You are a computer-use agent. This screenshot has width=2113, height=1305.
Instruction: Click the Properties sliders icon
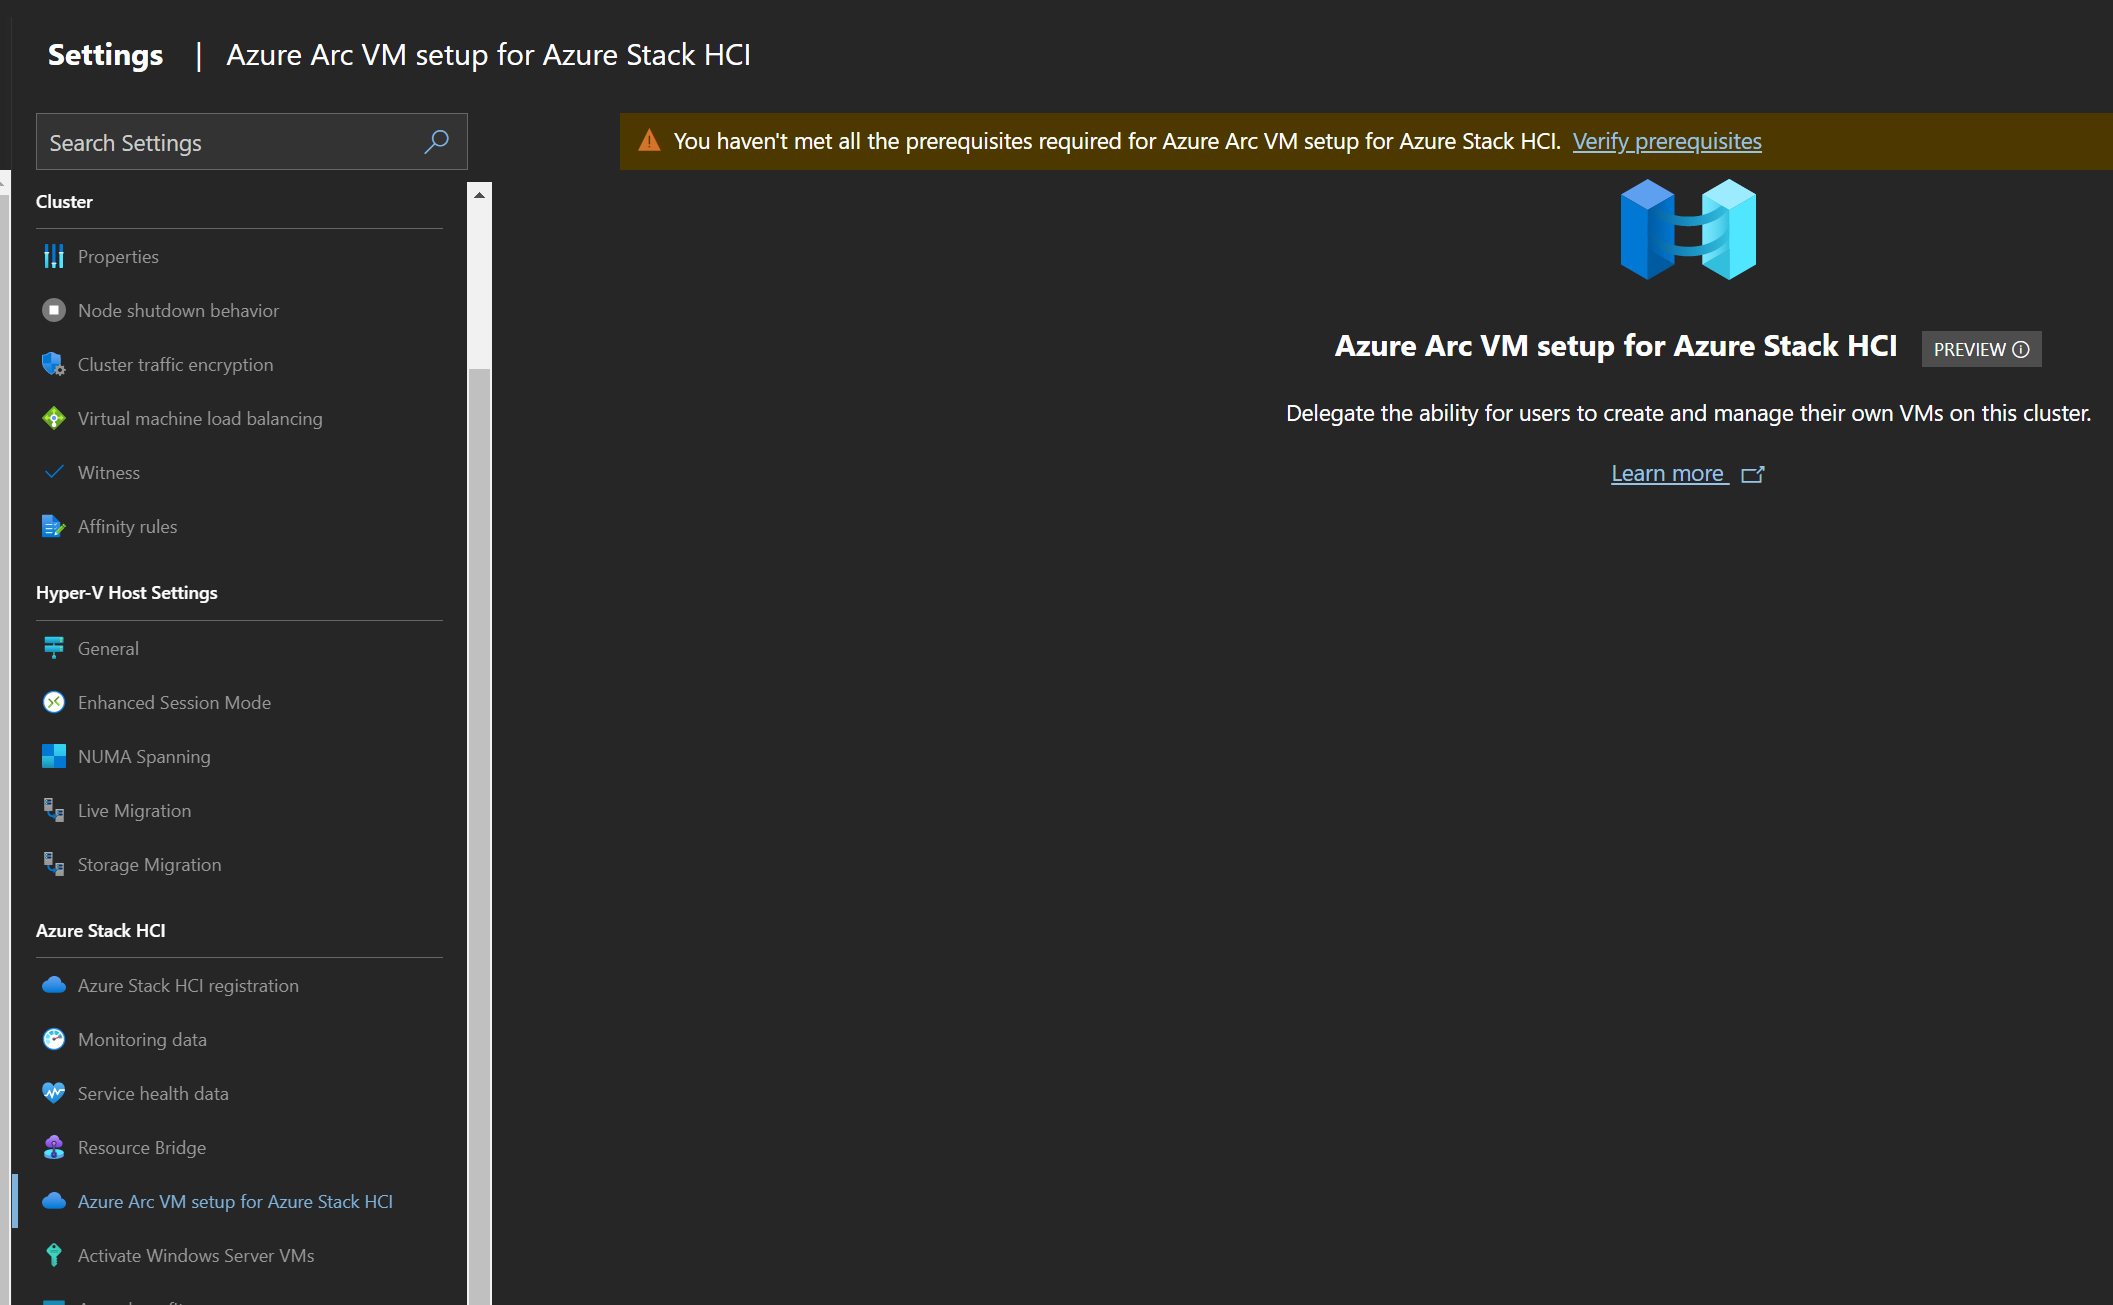pyautogui.click(x=54, y=257)
